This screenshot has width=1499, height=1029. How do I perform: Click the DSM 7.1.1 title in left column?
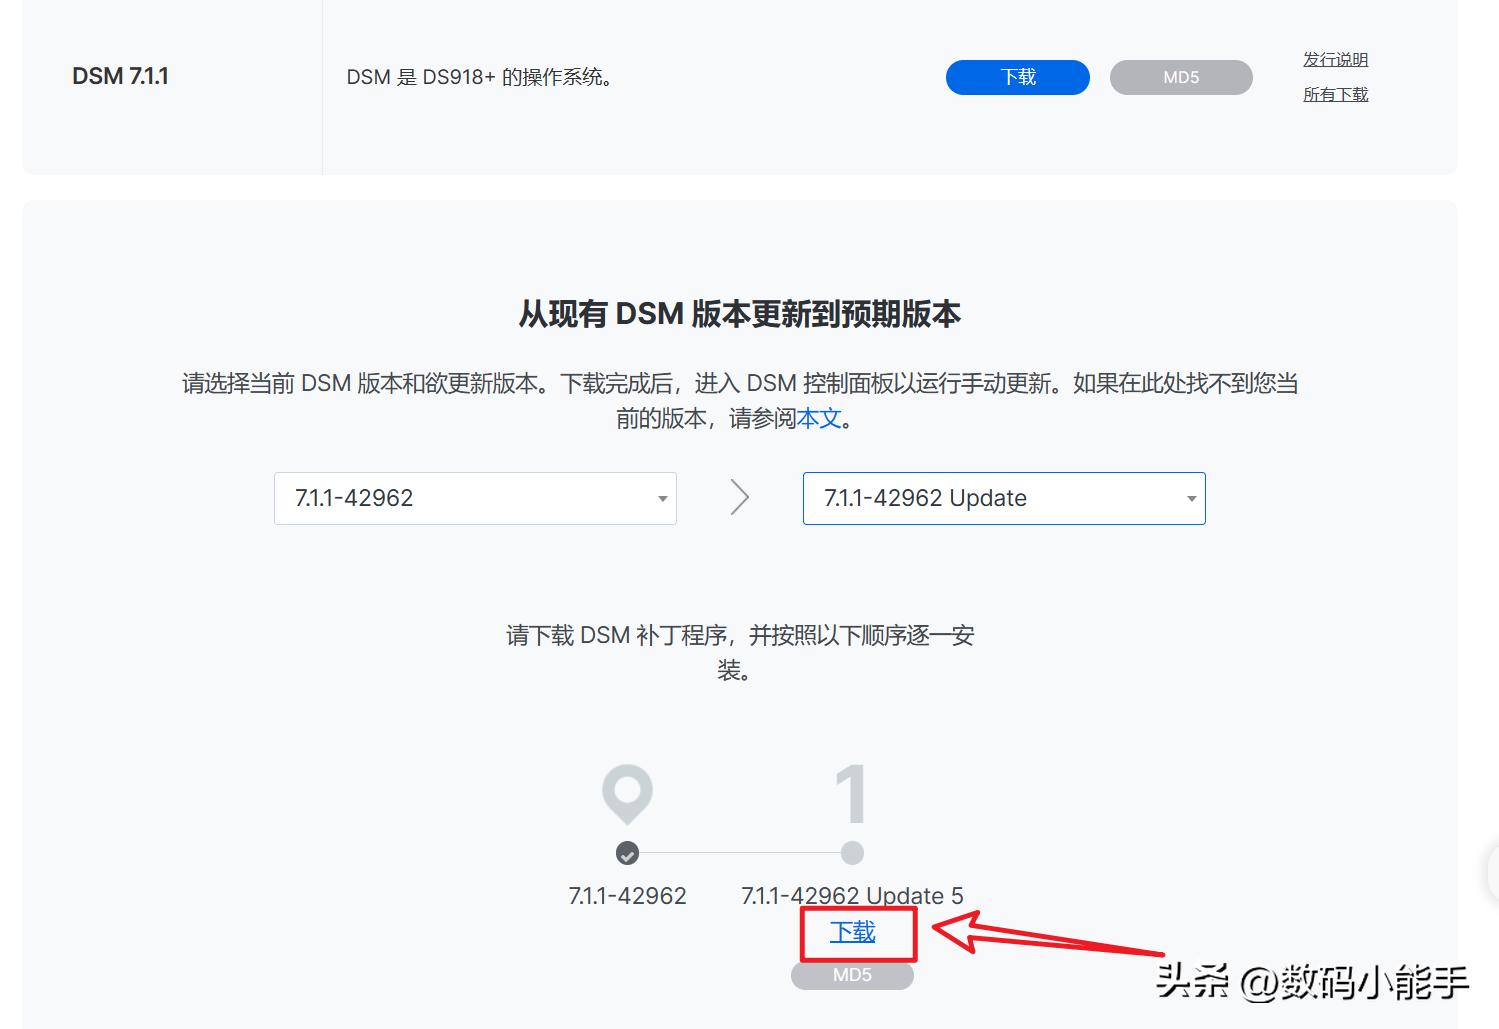[x=120, y=76]
